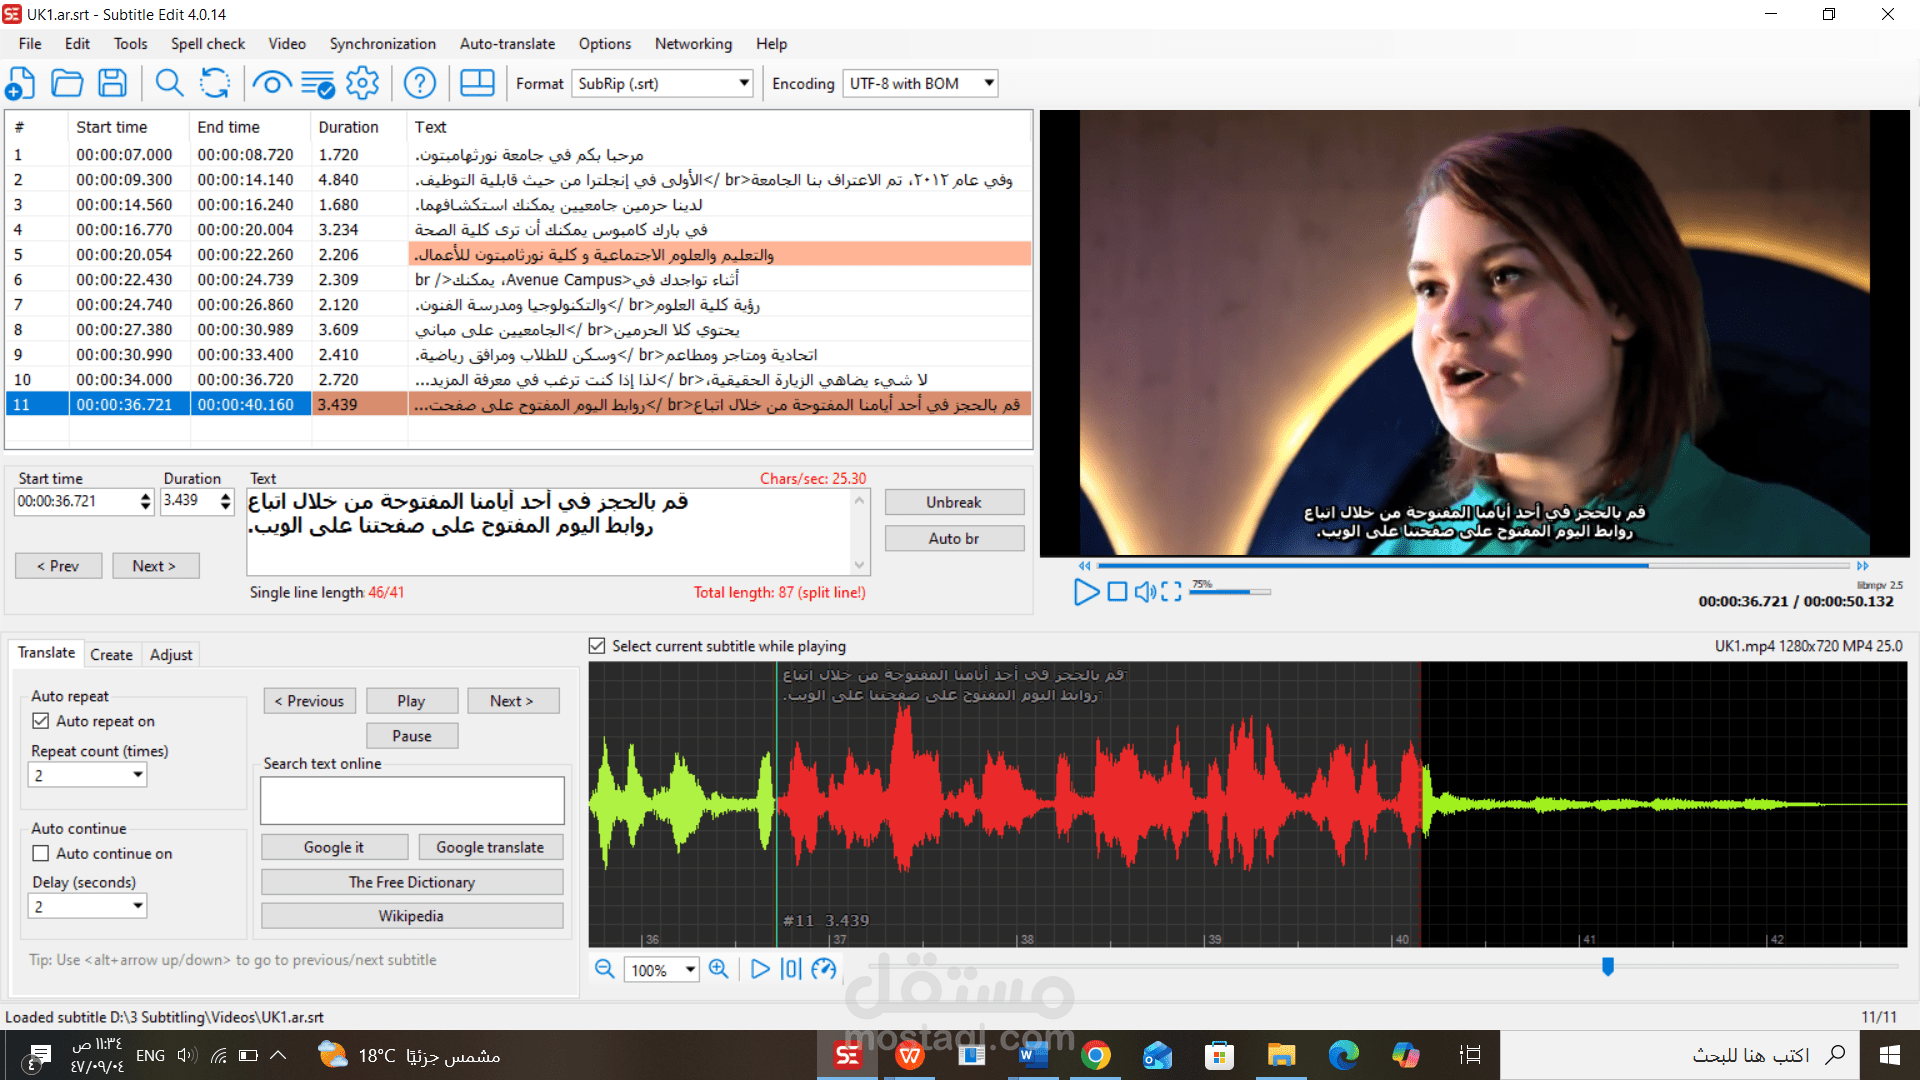This screenshot has height=1080, width=1920.
Task: Uncheck Select current subtitle while playing
Action: 596,645
